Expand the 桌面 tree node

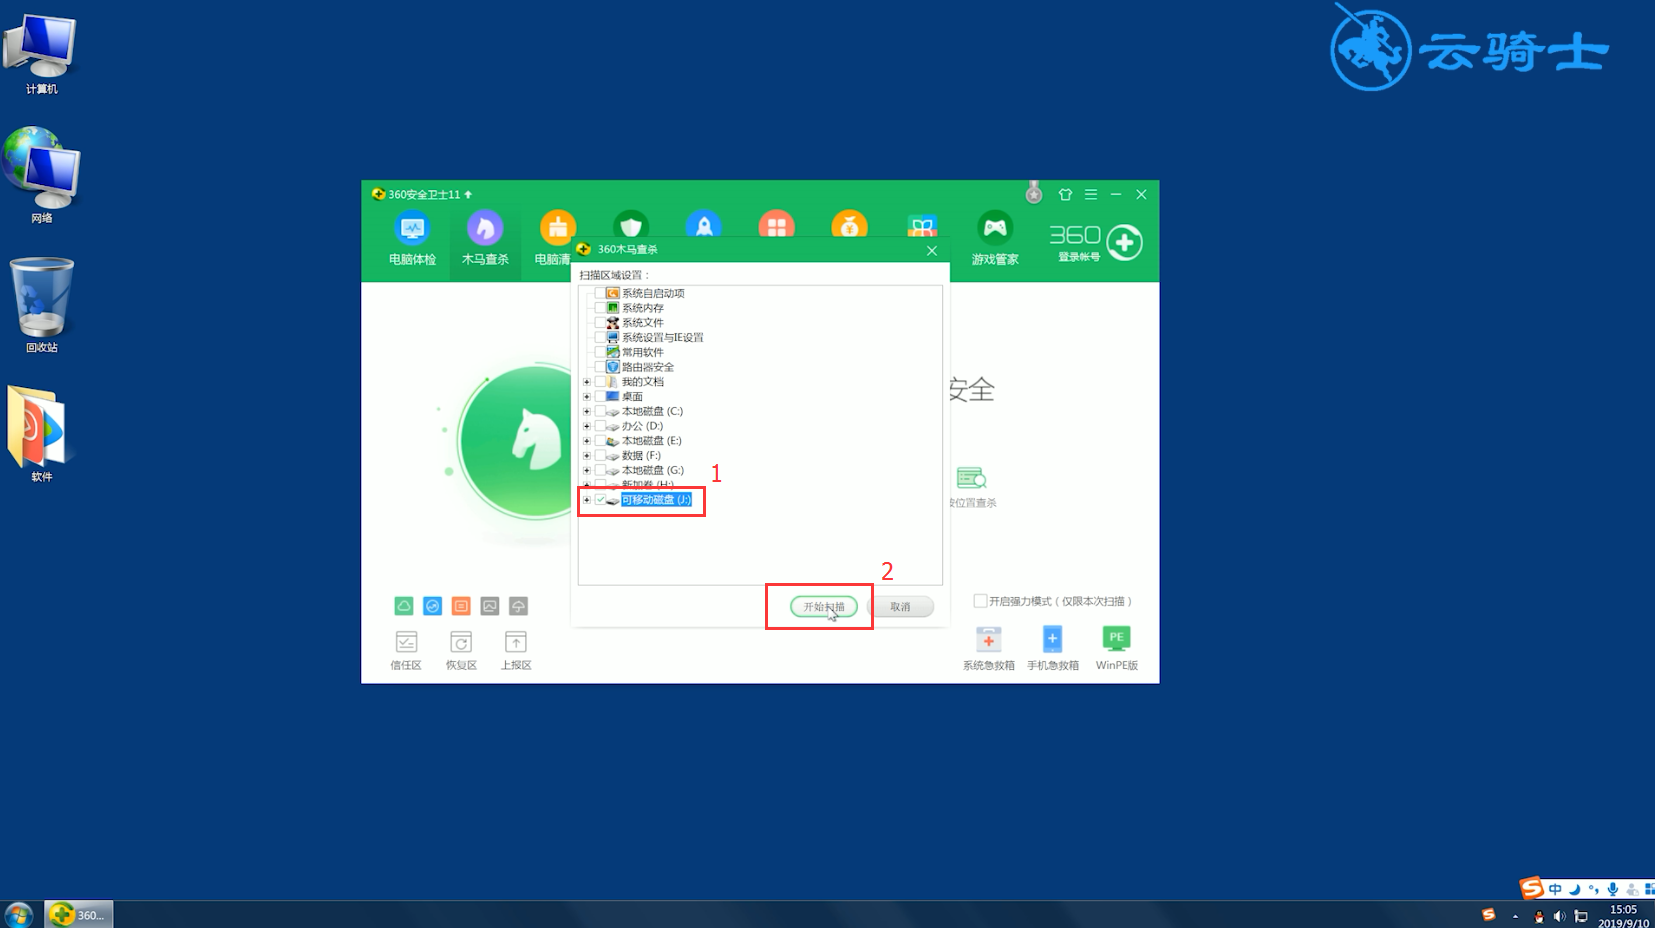[587, 396]
